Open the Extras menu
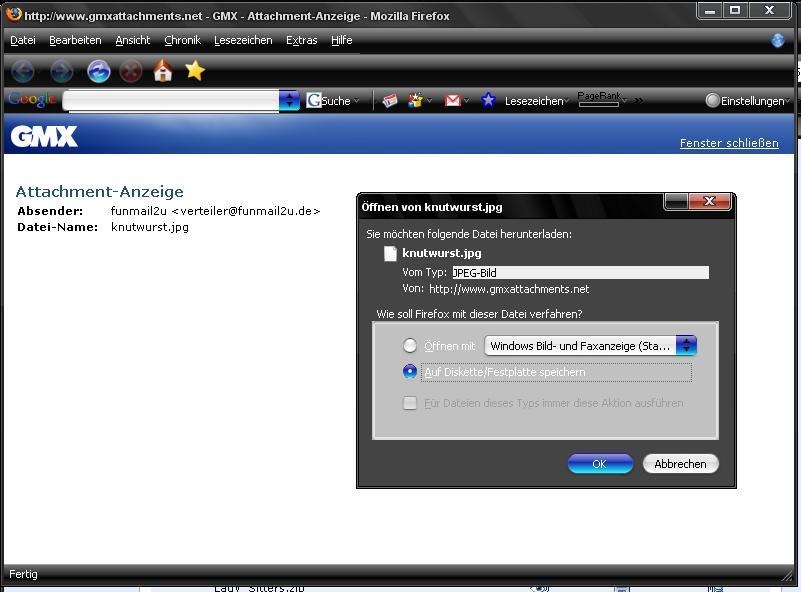Screen dimensions: 801x592 click(301, 41)
